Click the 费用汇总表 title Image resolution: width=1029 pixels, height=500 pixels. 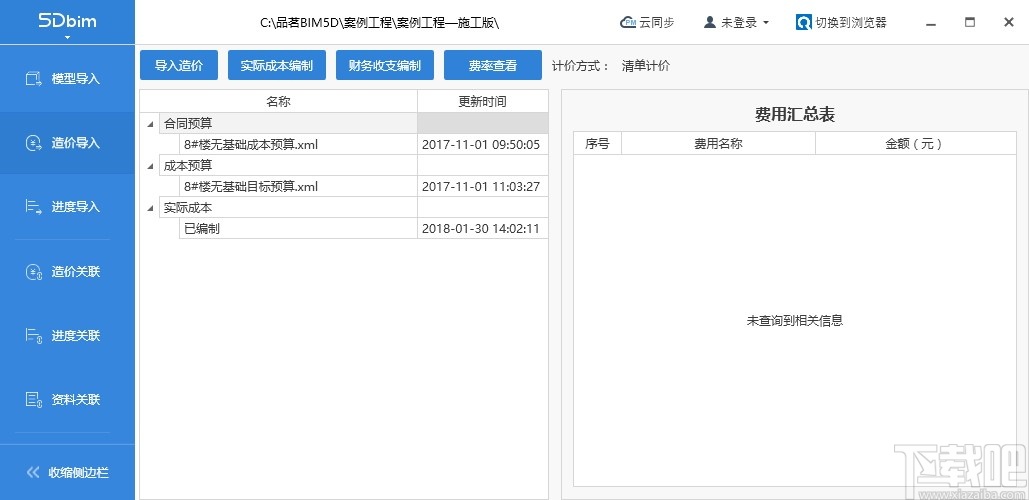[x=795, y=115]
